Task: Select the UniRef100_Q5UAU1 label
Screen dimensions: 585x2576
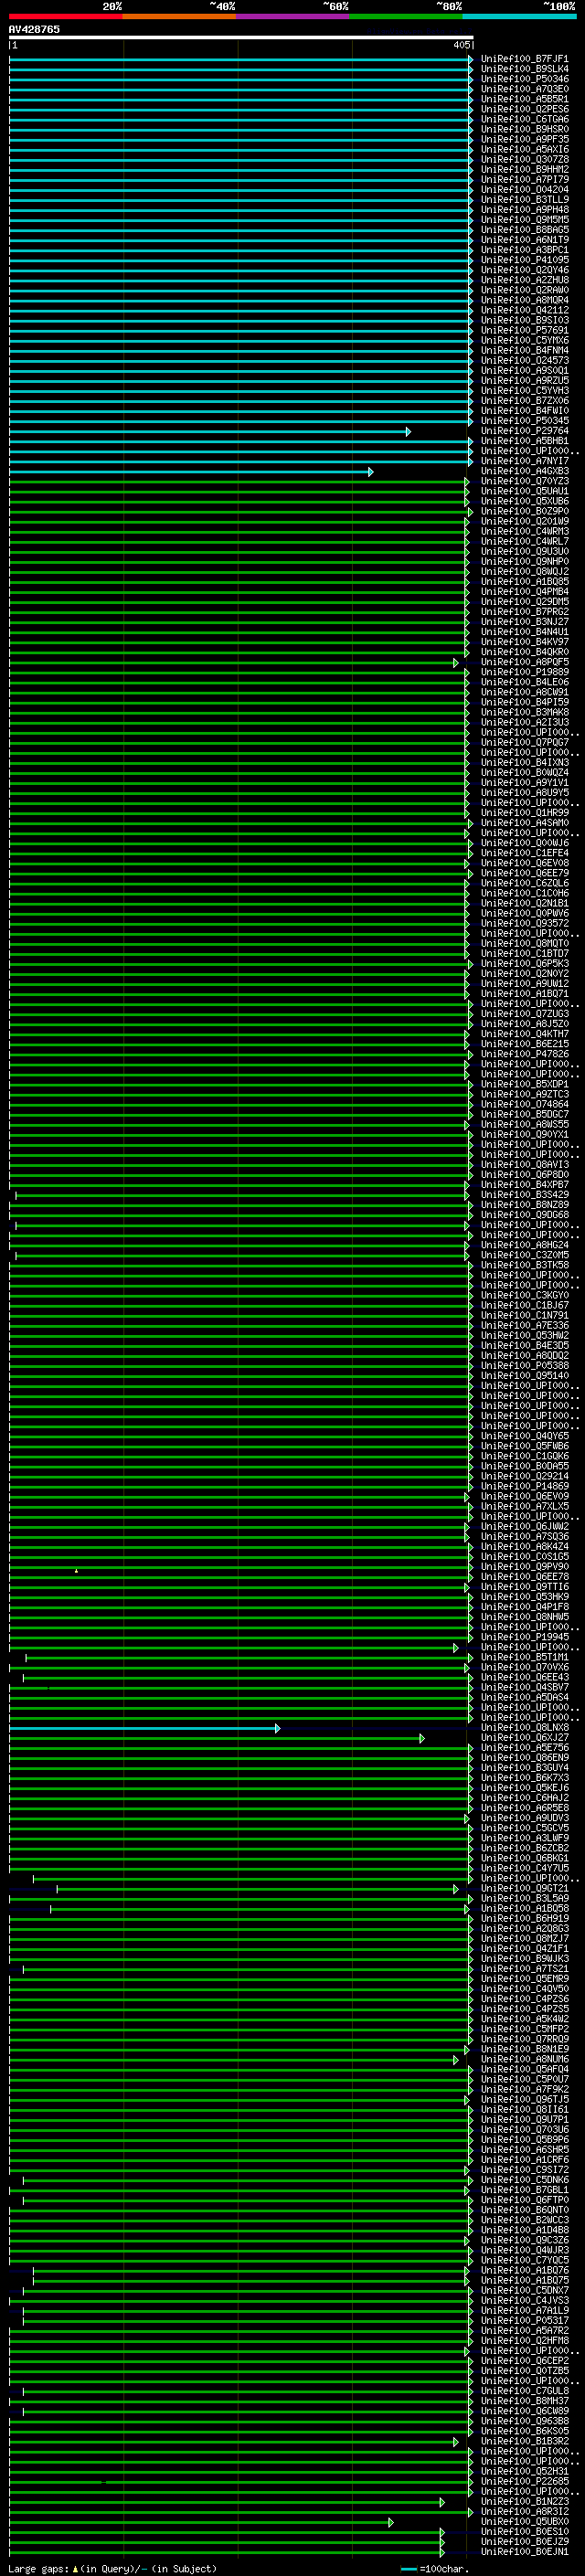Action: click(525, 491)
